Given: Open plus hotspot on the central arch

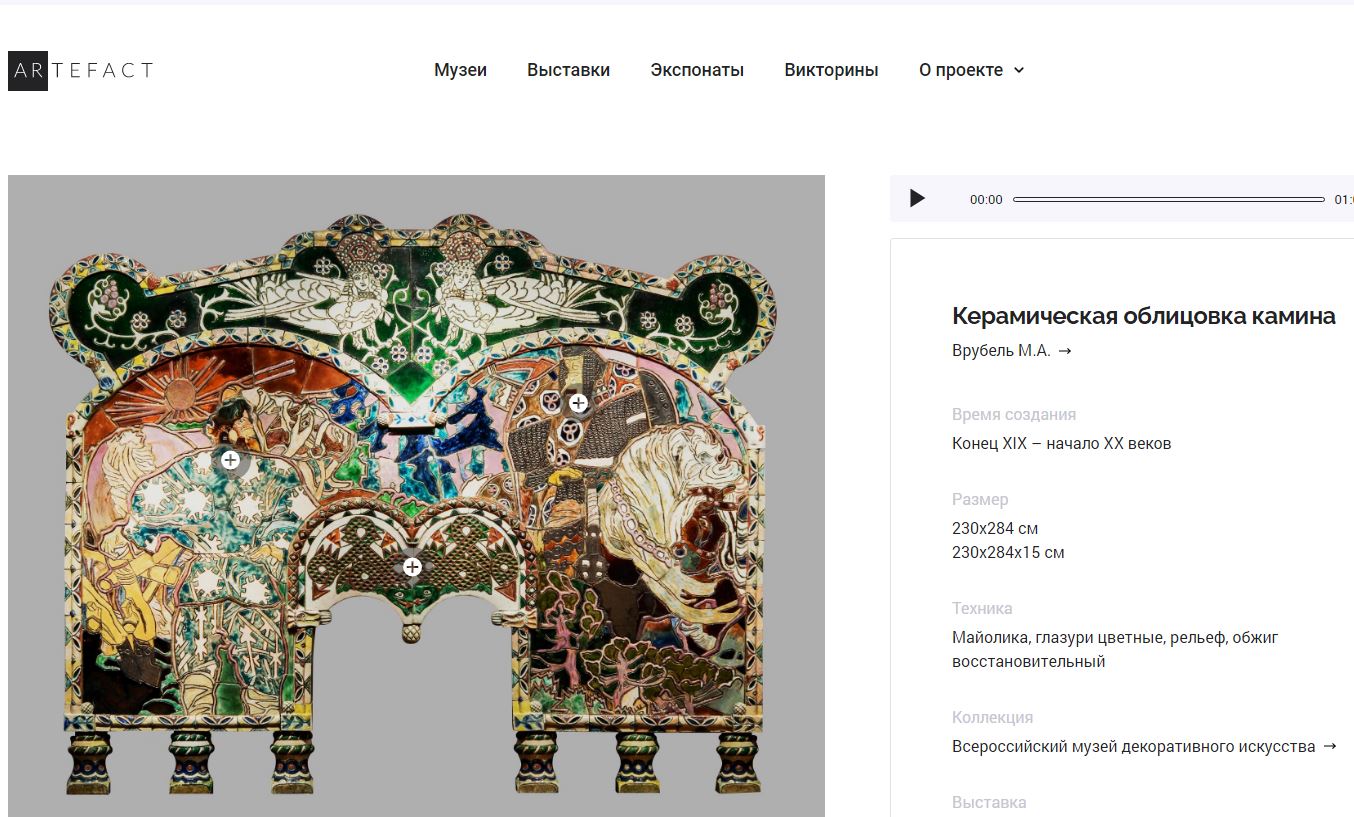Looking at the screenshot, I should (x=412, y=567).
